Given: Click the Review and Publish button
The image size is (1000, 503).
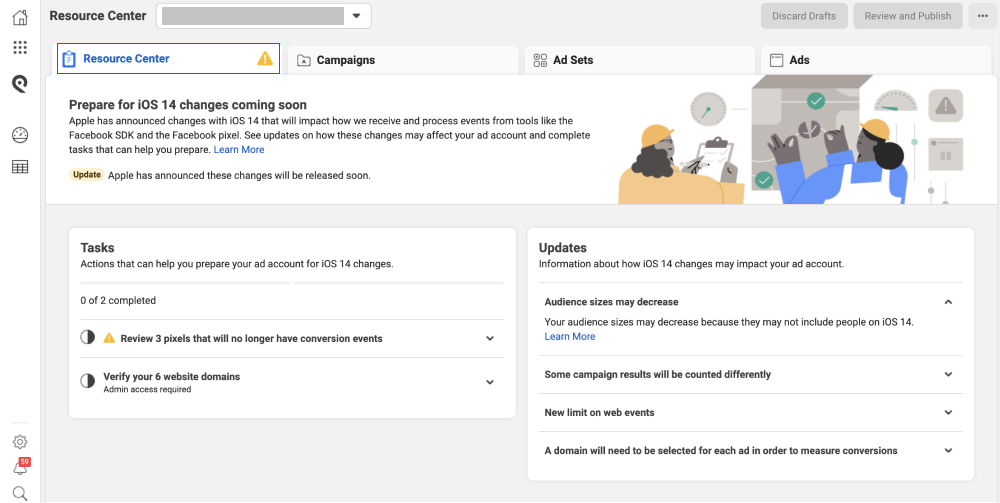Looking at the screenshot, I should [908, 16].
